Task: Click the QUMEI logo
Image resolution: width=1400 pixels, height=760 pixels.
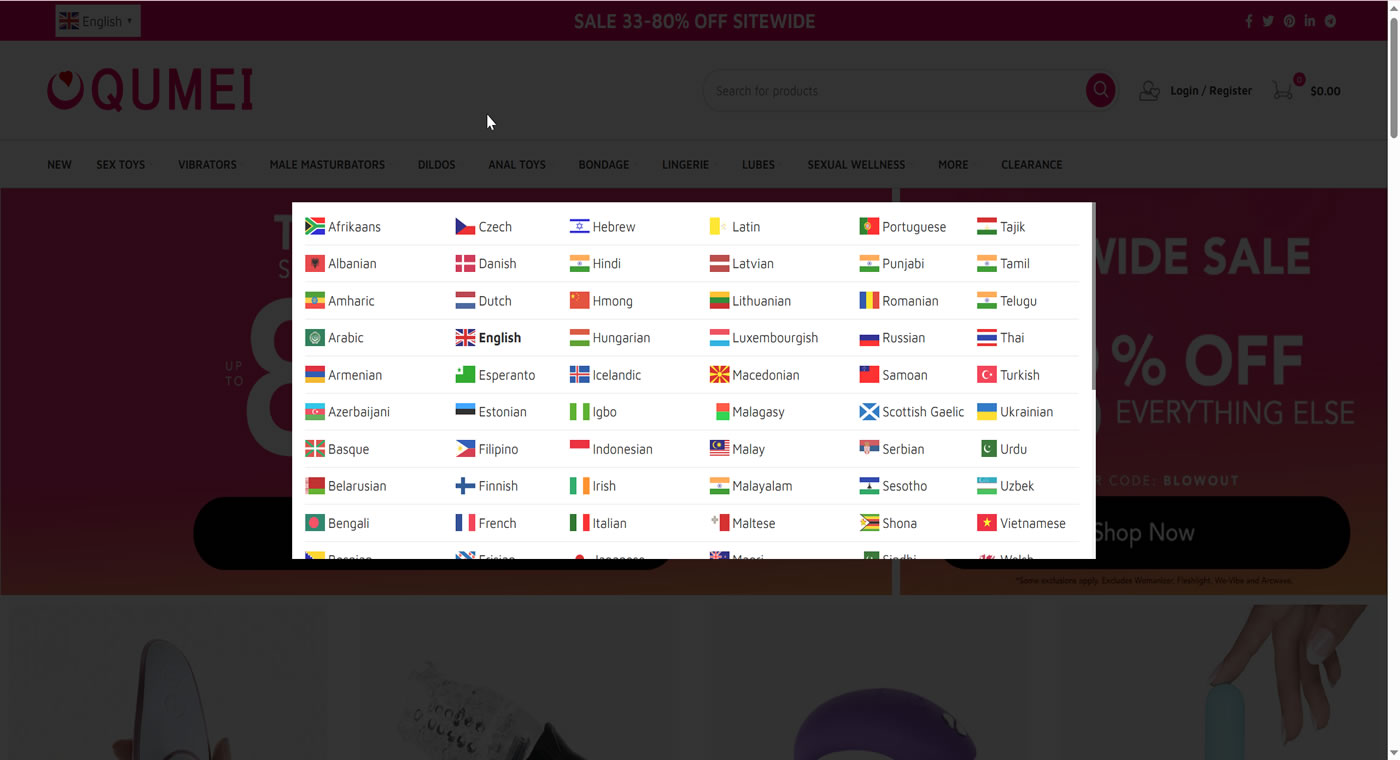Action: tap(150, 90)
